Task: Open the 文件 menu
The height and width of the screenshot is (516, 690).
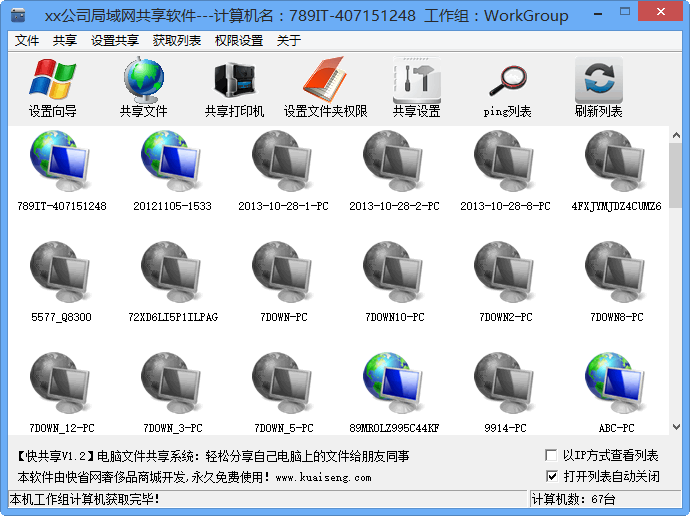Action: pyautogui.click(x=27, y=40)
